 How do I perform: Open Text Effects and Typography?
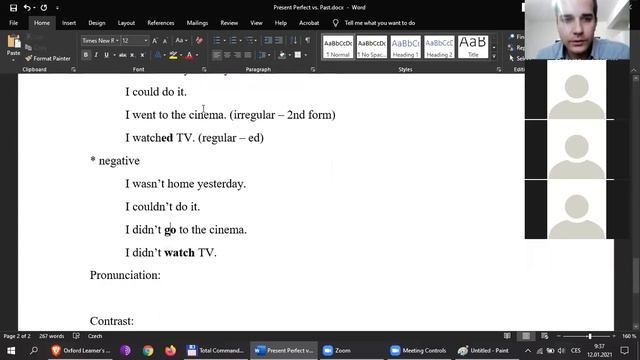coord(157,55)
